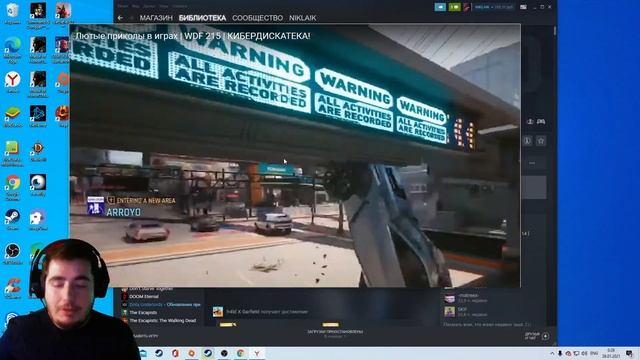The height and width of the screenshot is (360, 640).
Task: Open the game info button
Action: [x=527, y=141]
